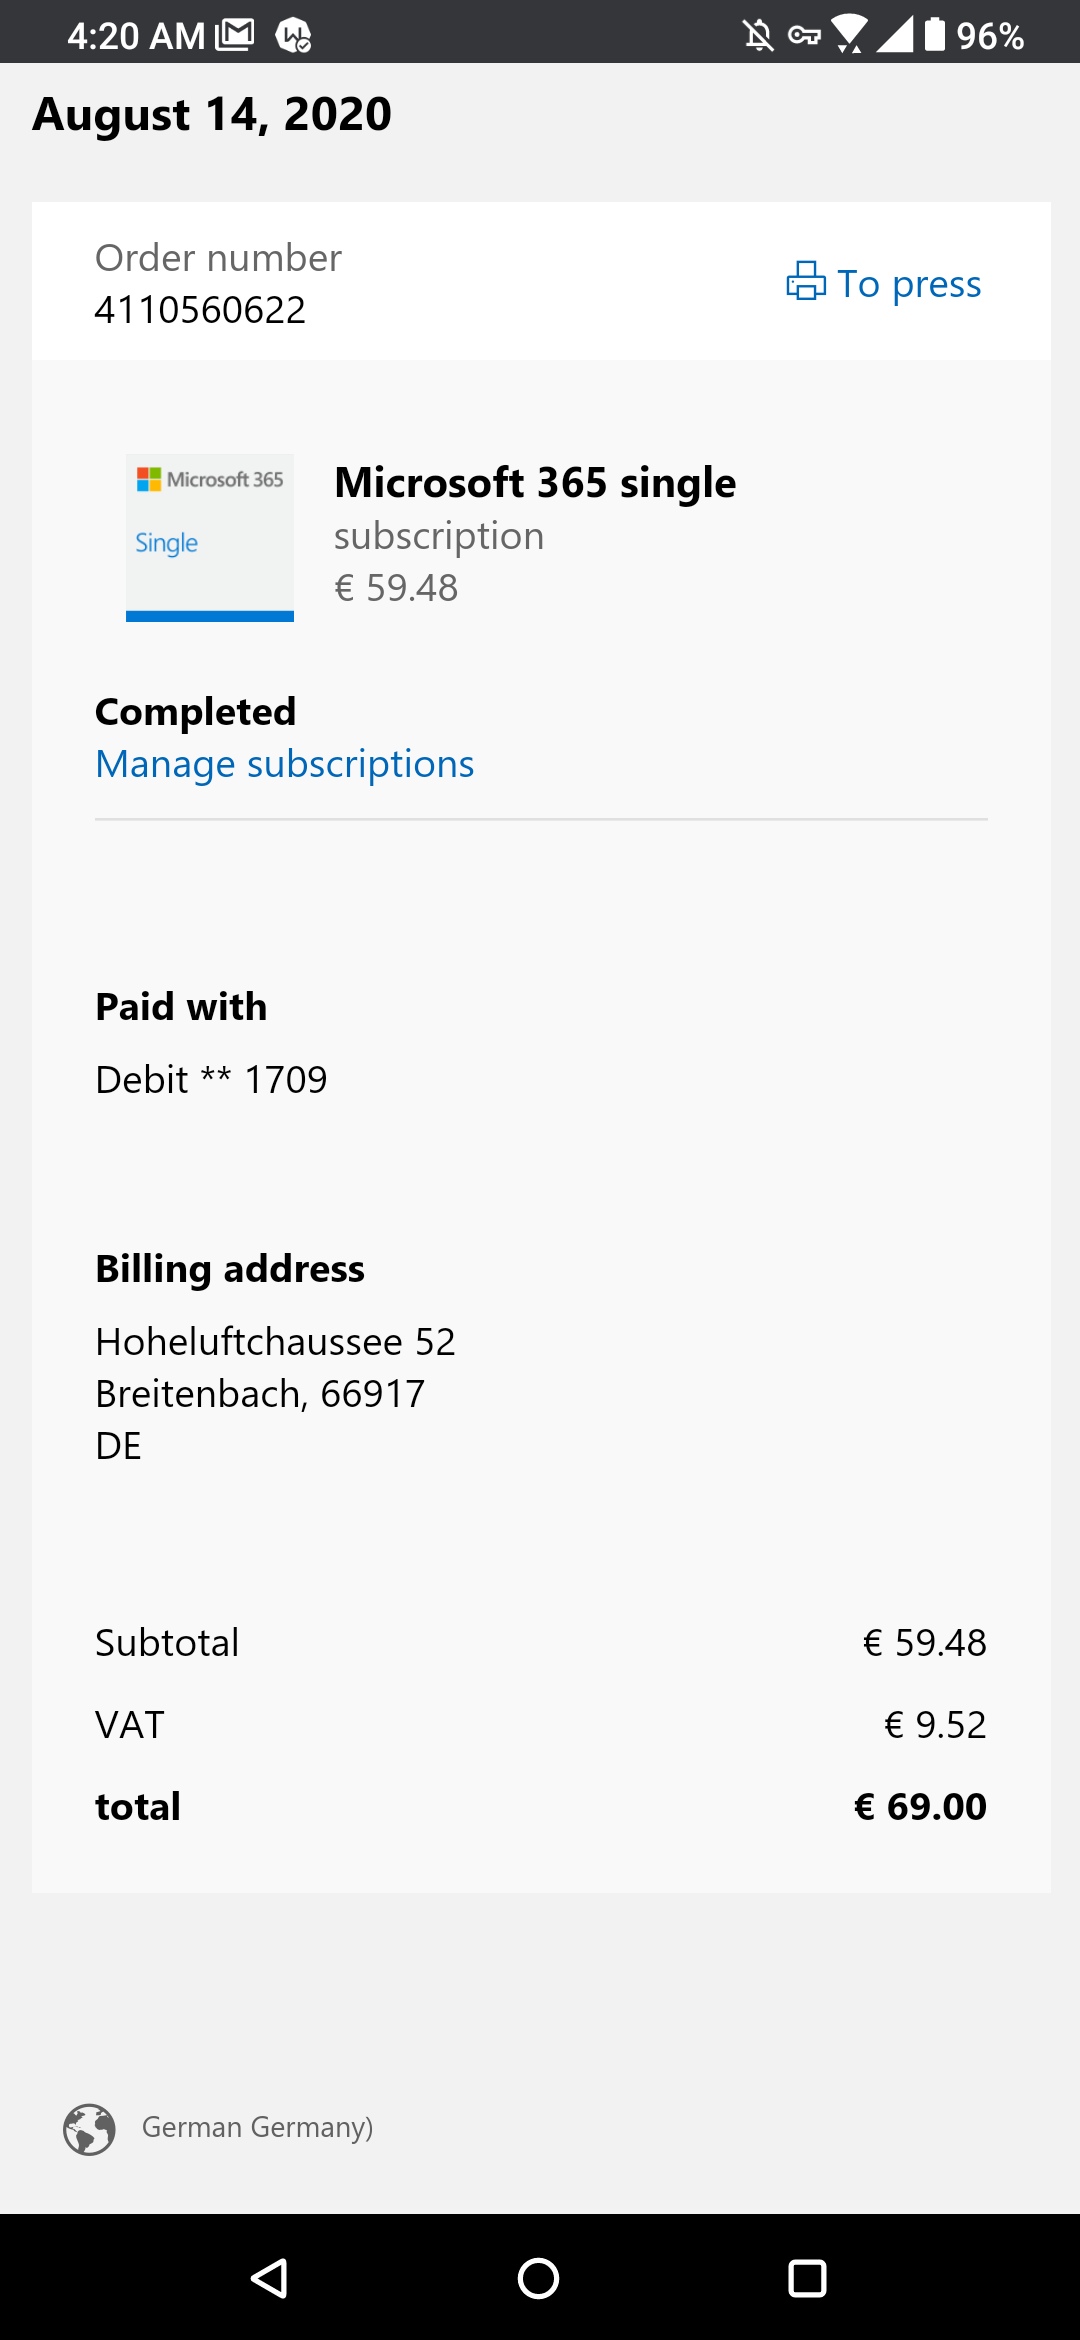Tap the Microsoft 365 Single product thumbnail
The height and width of the screenshot is (2340, 1080).
[210, 538]
